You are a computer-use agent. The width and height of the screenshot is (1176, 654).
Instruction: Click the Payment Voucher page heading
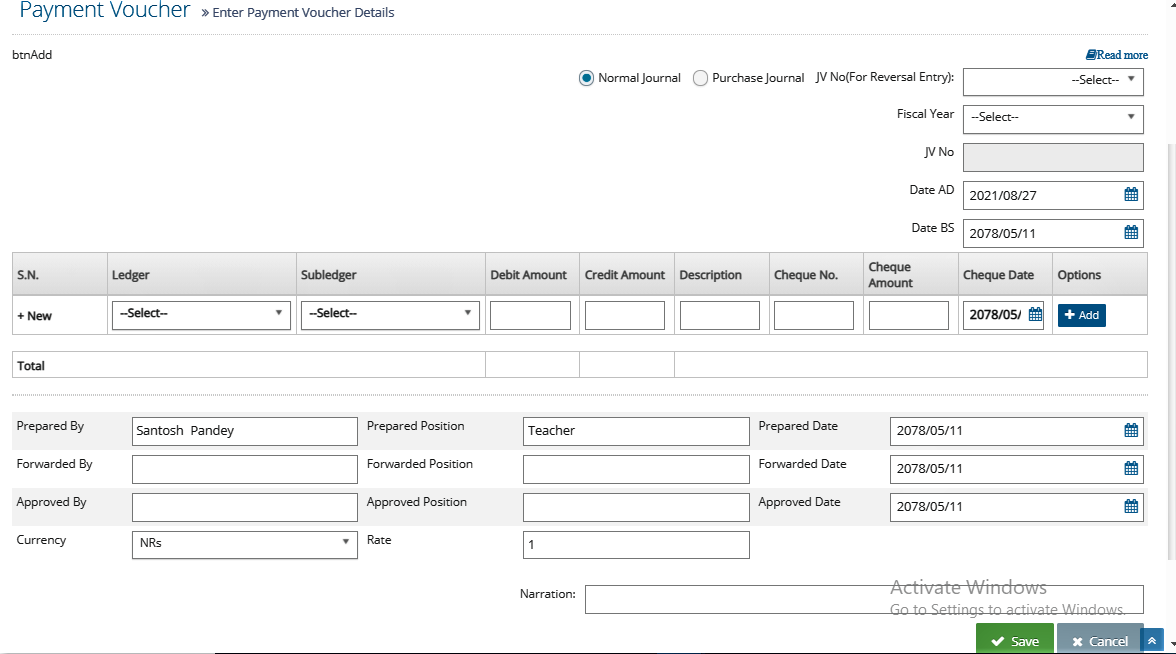pos(105,10)
